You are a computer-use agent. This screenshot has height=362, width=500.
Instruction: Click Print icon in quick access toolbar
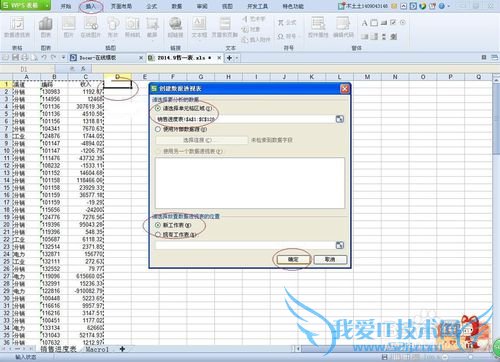pos(25,58)
